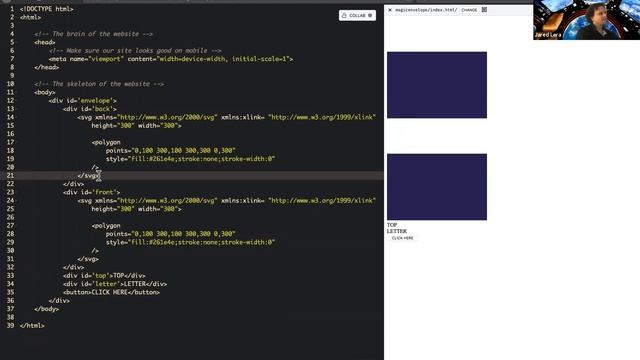Click the div id='back' line

[x=90, y=109]
